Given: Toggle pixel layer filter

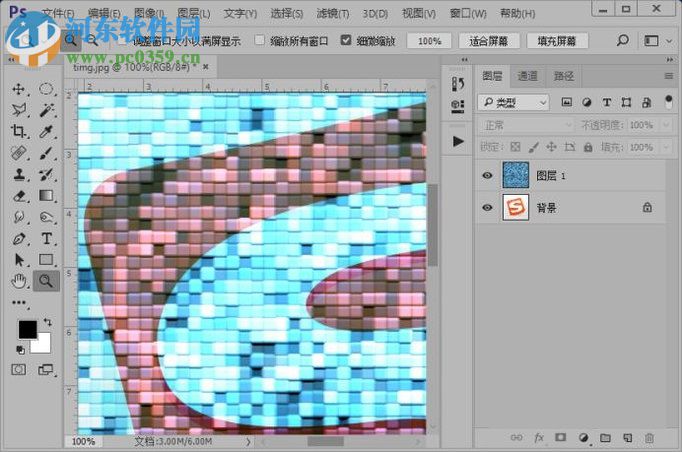Looking at the screenshot, I should coord(566,102).
